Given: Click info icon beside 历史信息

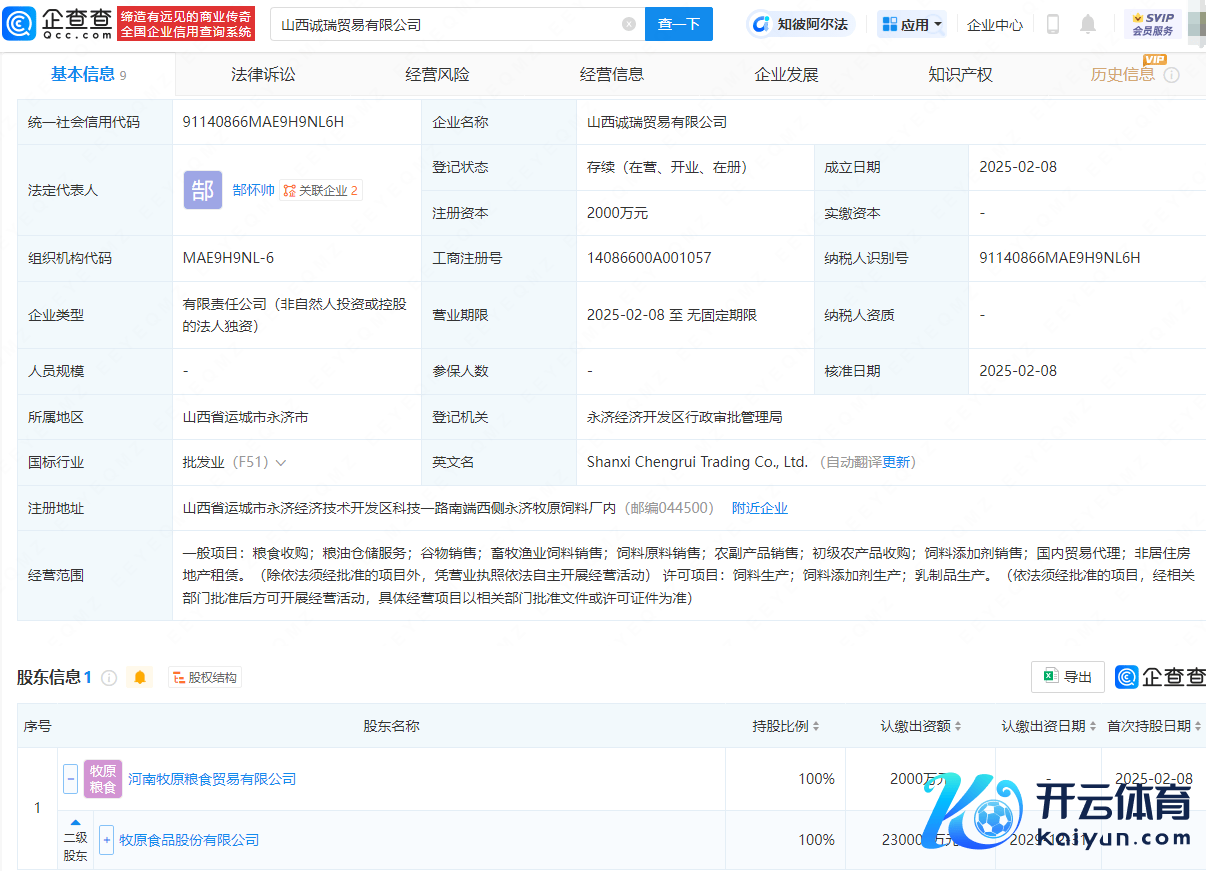Looking at the screenshot, I should 1171,75.
